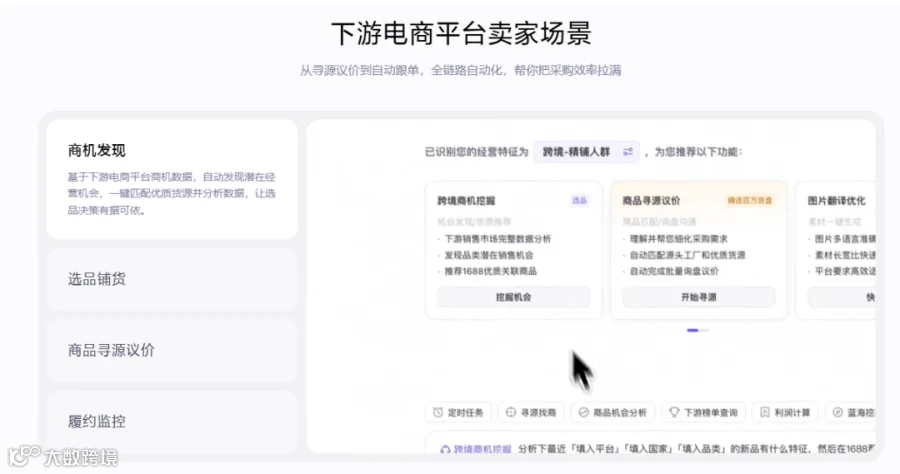Open the 图片翻译优化 card title
Viewport: 900px width, 474px height.
pos(837,200)
